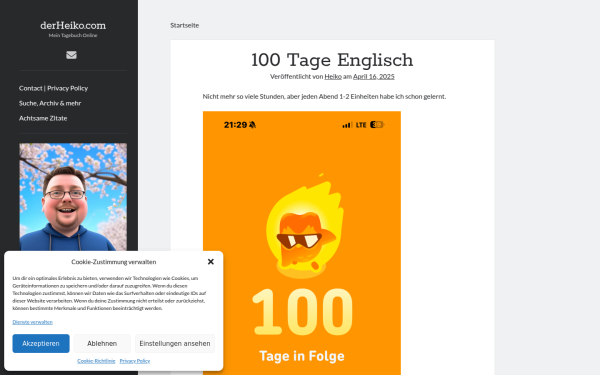The width and height of the screenshot is (600, 375).
Task: Navigate to Startseite breadcrumb
Action: (x=185, y=25)
